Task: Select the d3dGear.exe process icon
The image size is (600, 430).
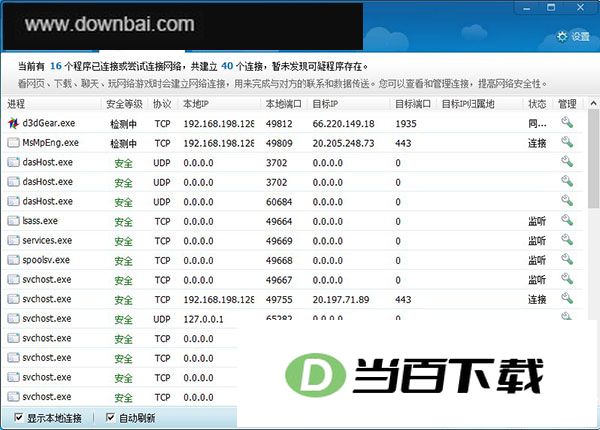Action: [x=13, y=123]
